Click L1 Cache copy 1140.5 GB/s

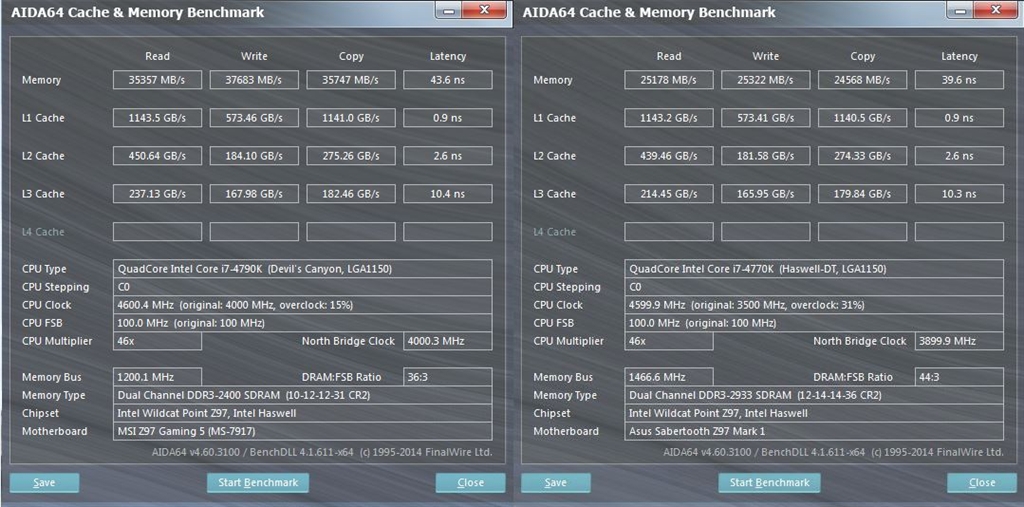click(862, 118)
